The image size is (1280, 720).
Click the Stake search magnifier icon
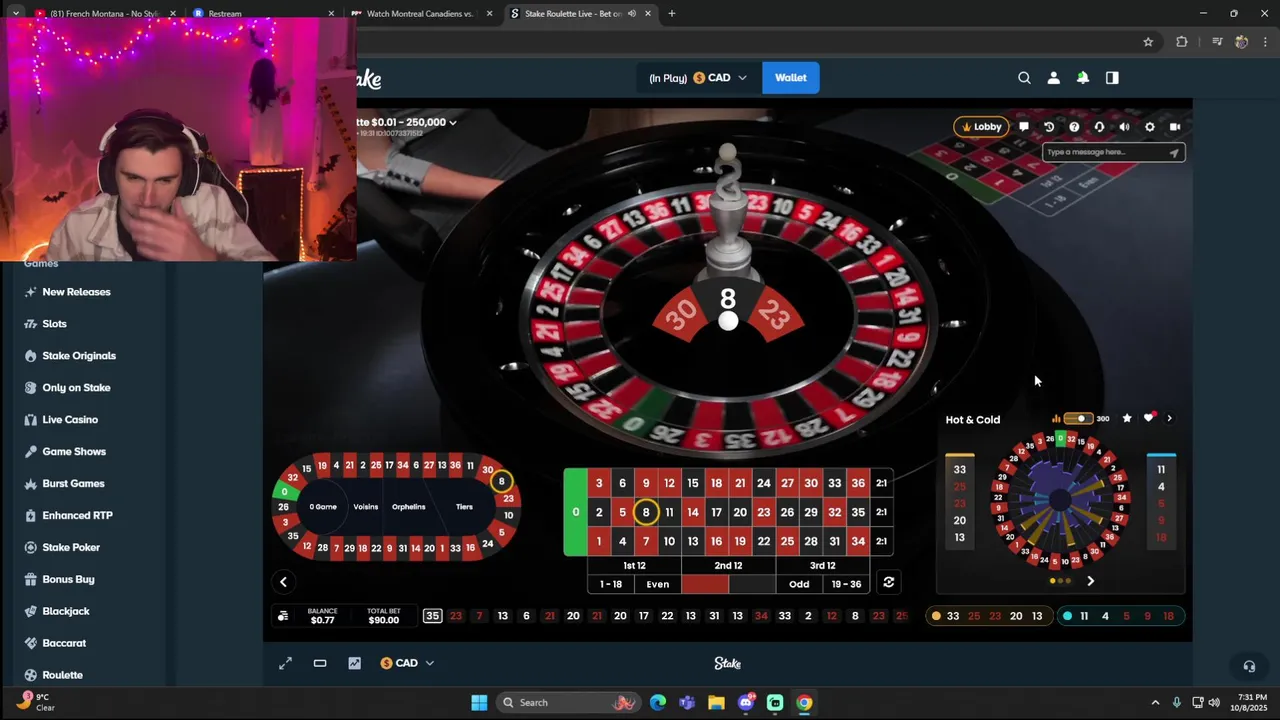click(x=1024, y=78)
